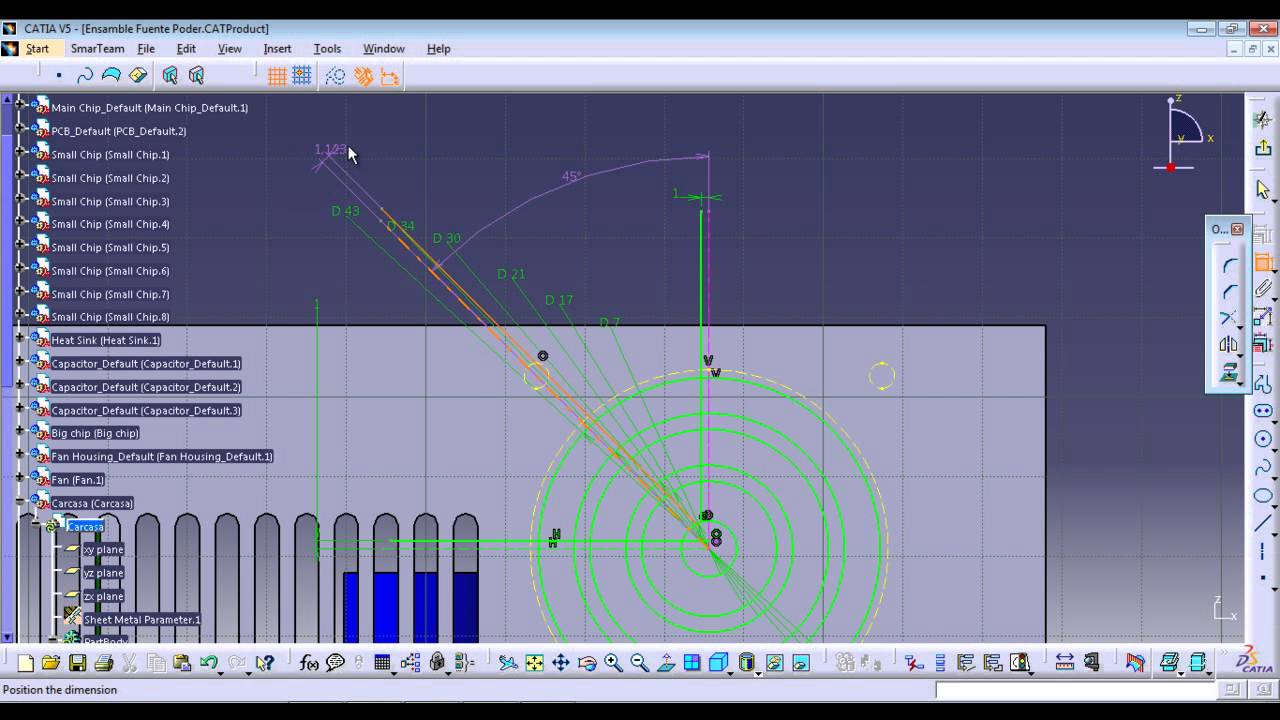Image resolution: width=1280 pixels, height=720 pixels.
Task: Click the Fit All In view icon
Action: pos(535,662)
